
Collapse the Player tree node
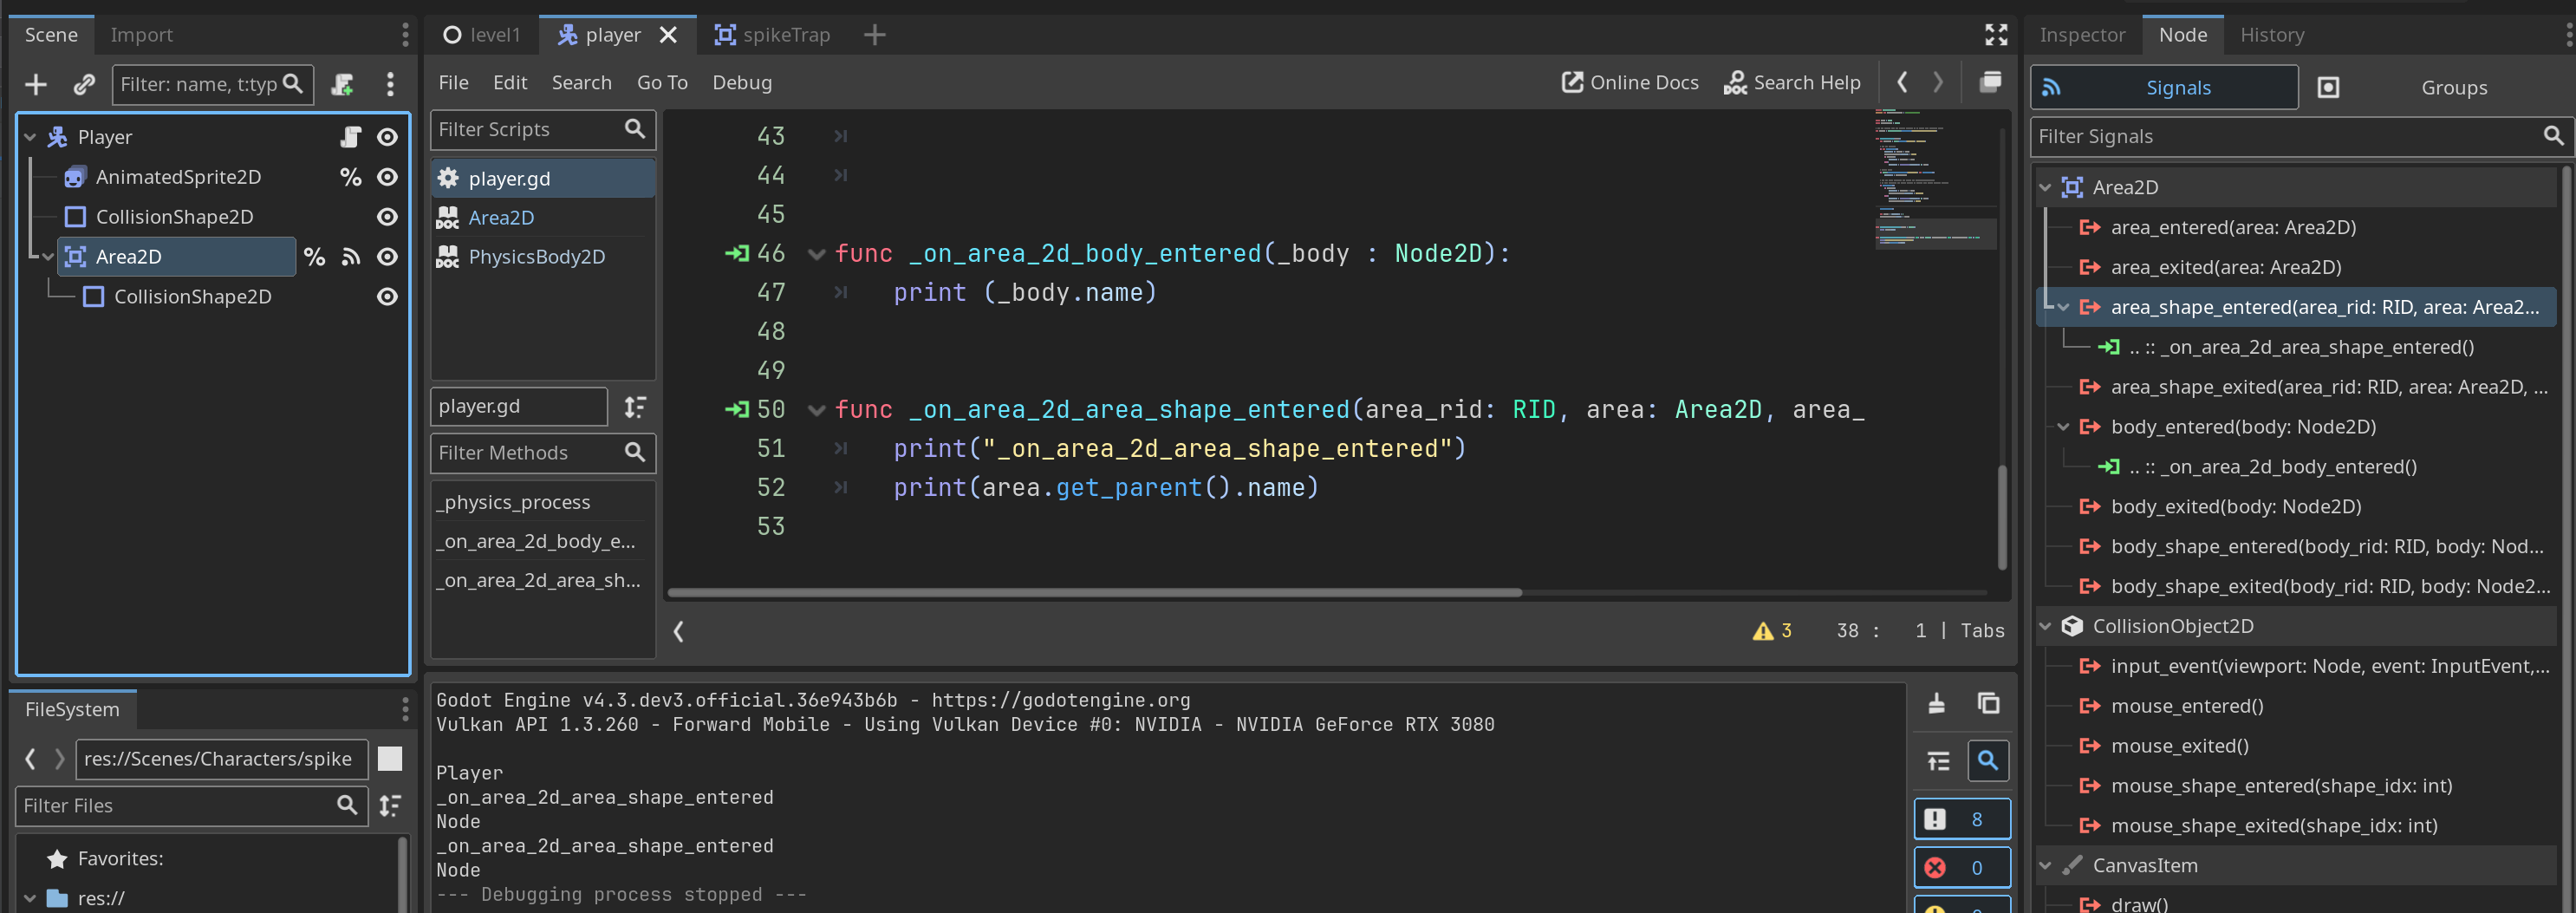point(30,137)
